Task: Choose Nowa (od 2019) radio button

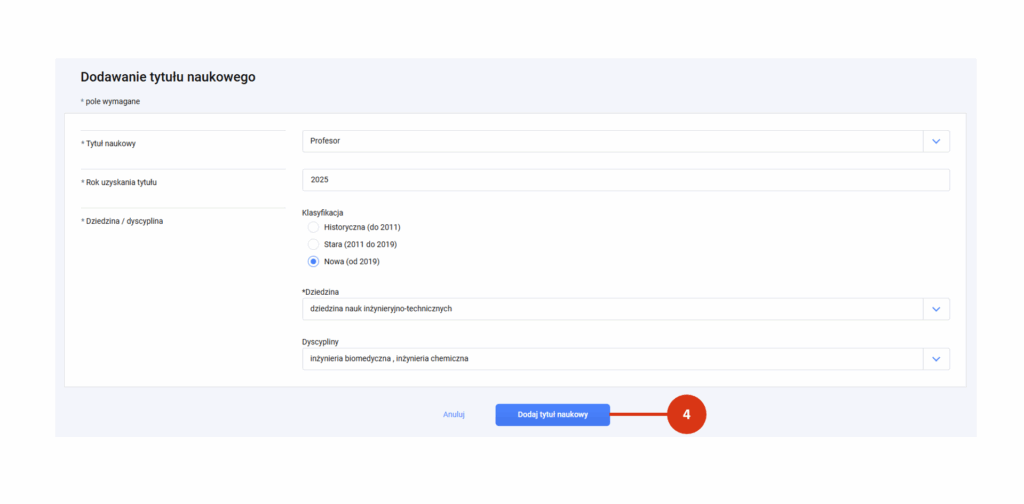Action: [x=313, y=262]
